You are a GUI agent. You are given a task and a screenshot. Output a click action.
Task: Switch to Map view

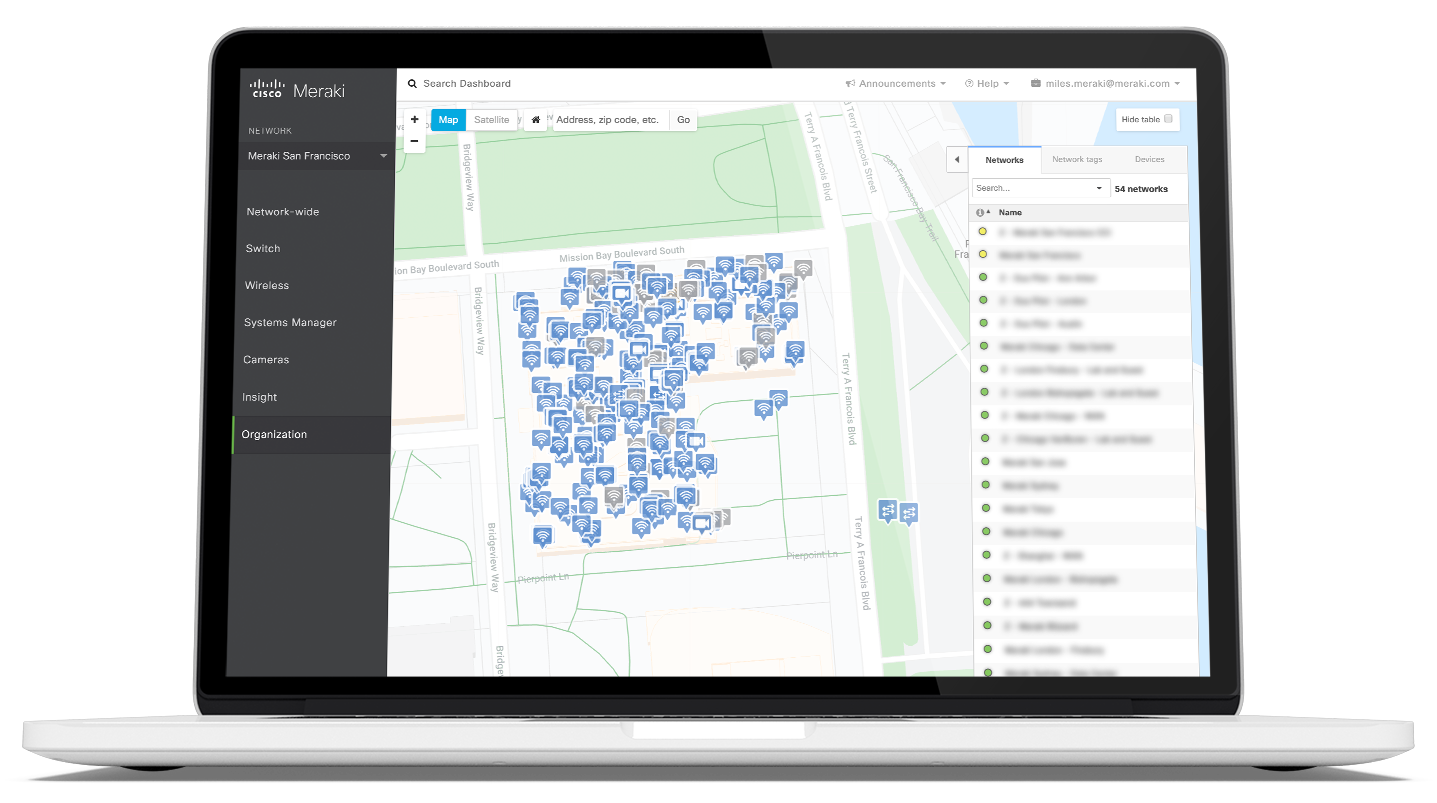[x=448, y=120]
